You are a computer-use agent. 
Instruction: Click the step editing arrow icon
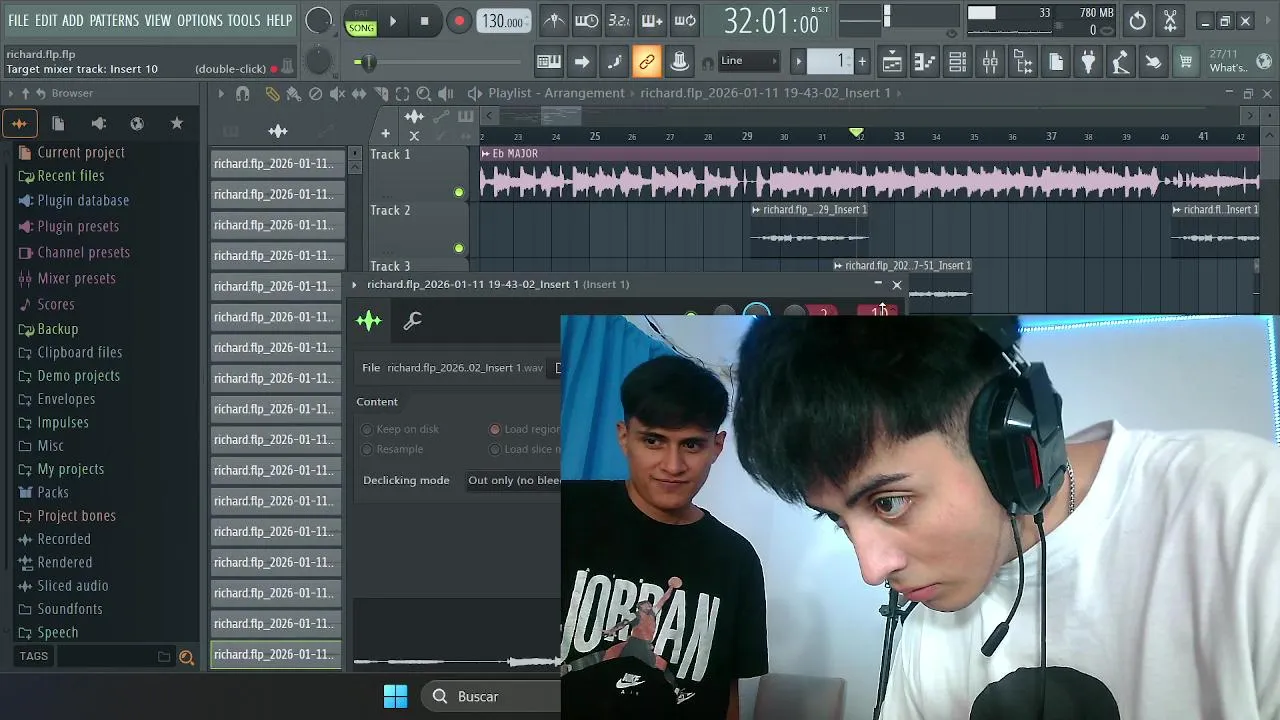point(582,62)
